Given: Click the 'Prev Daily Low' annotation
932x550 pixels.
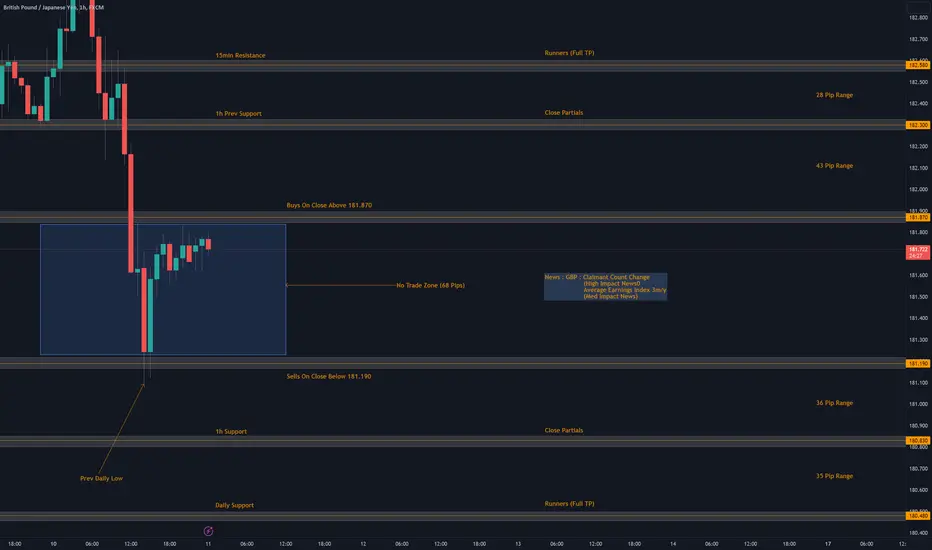Looking at the screenshot, I should [x=101, y=479].
